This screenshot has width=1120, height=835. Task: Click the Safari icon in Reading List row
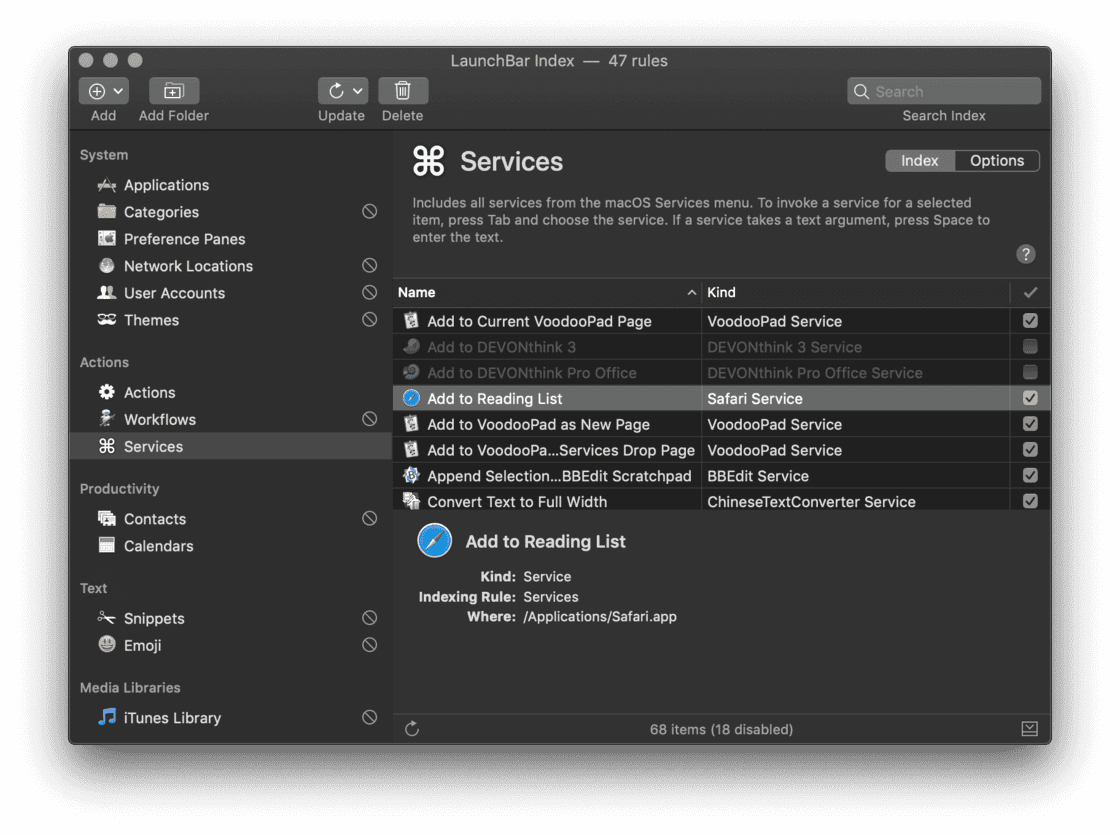point(411,398)
